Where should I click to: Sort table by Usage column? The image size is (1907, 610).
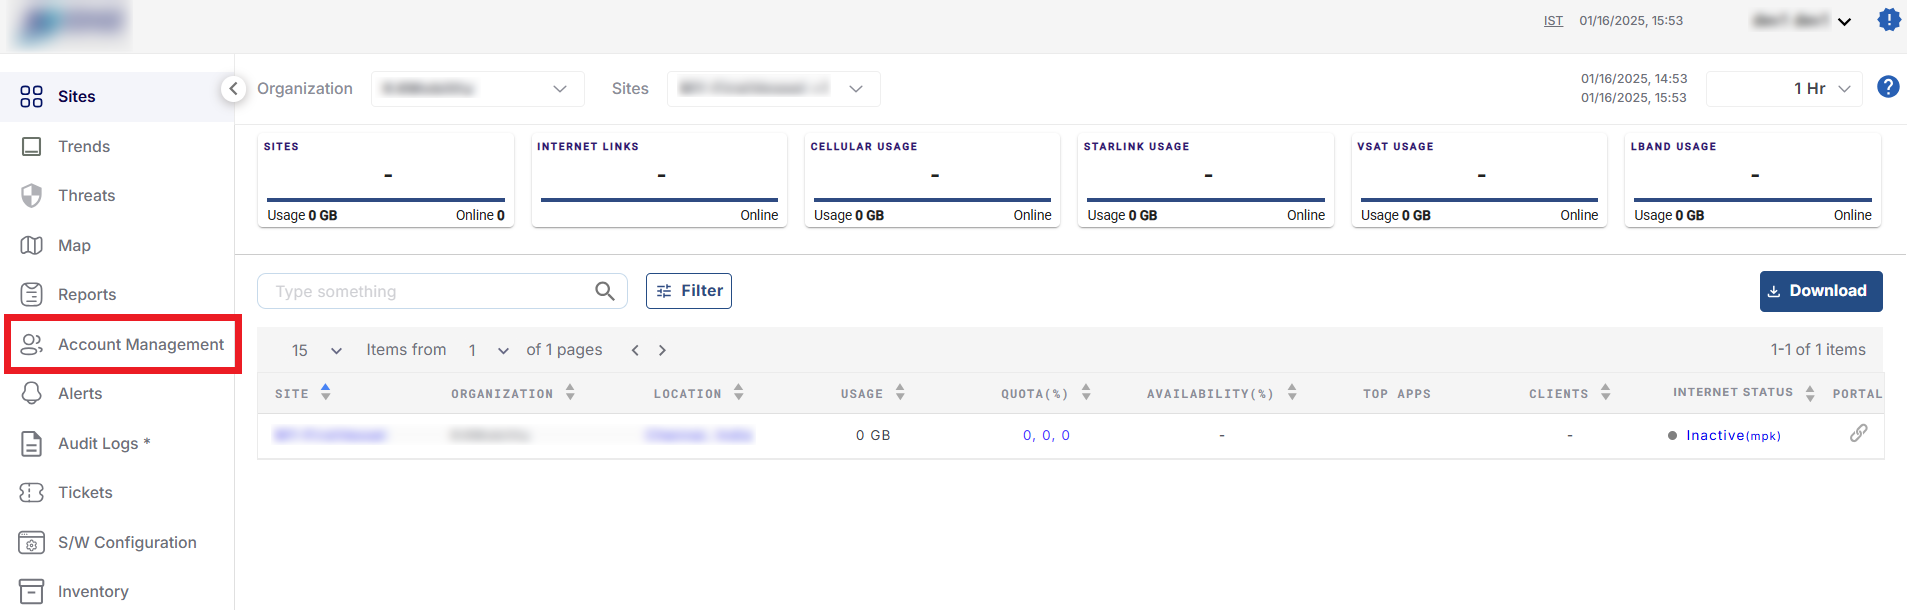tap(900, 393)
